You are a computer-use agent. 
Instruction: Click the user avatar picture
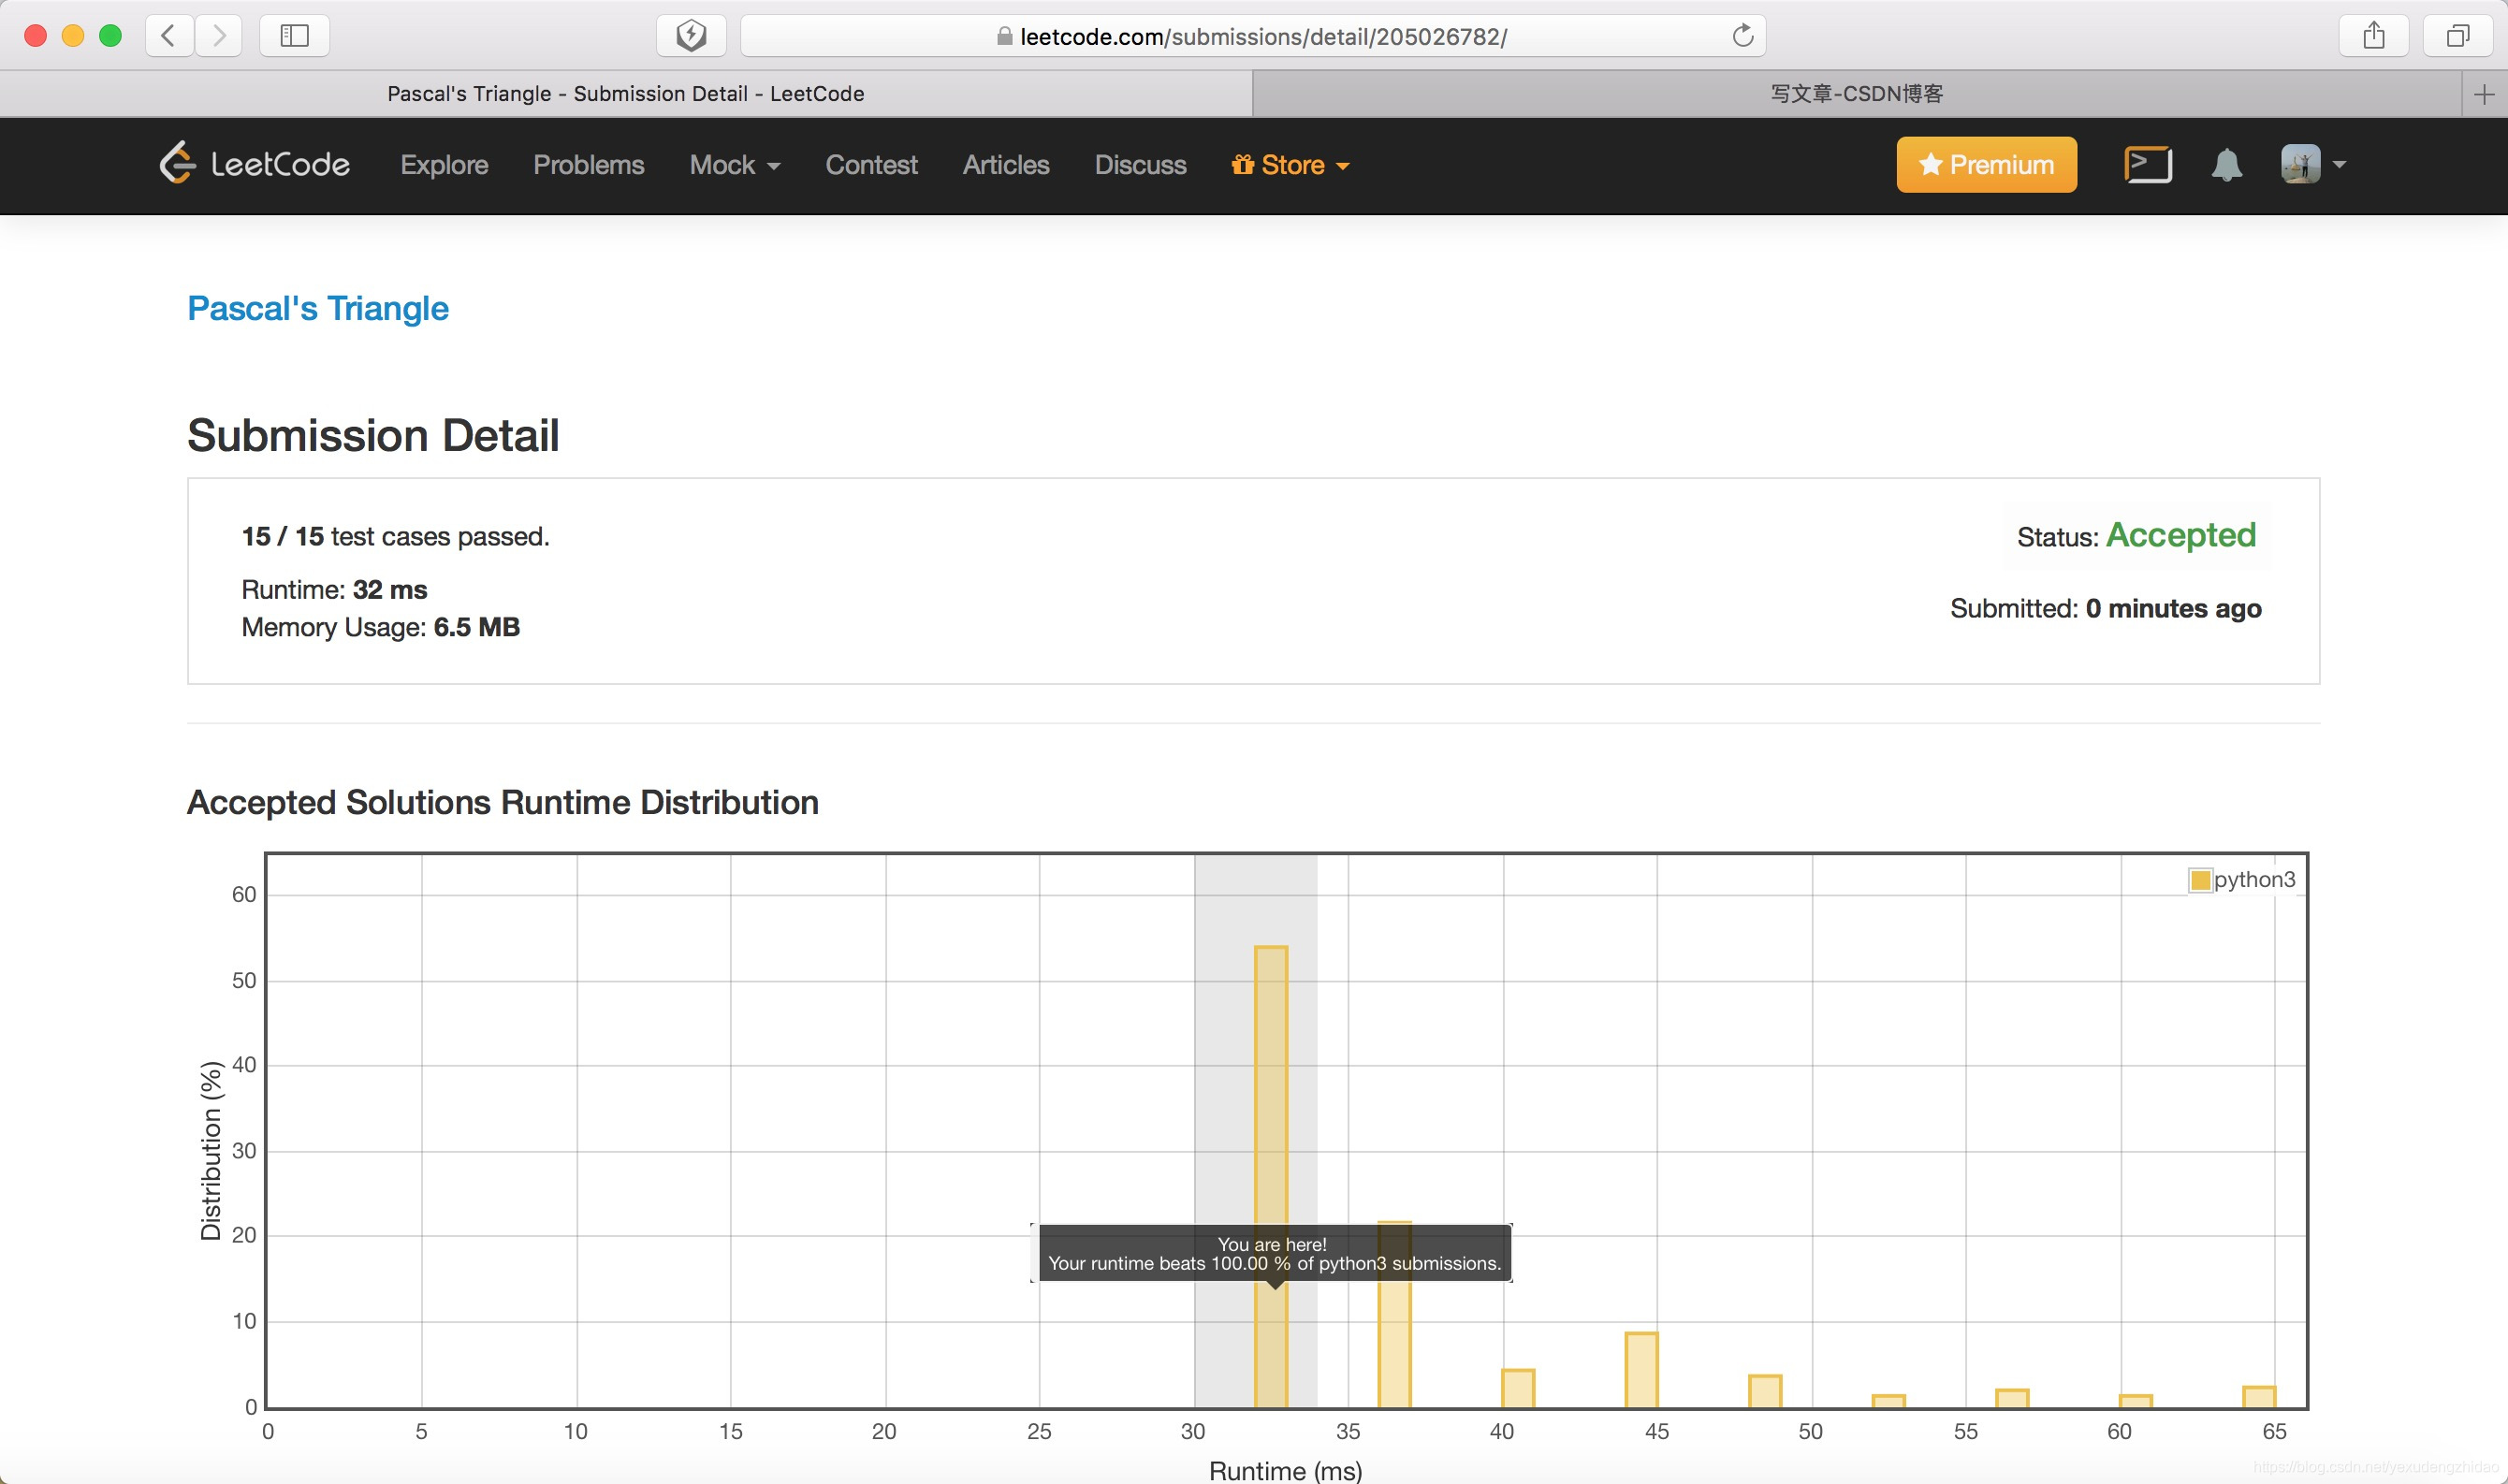tap(2300, 164)
